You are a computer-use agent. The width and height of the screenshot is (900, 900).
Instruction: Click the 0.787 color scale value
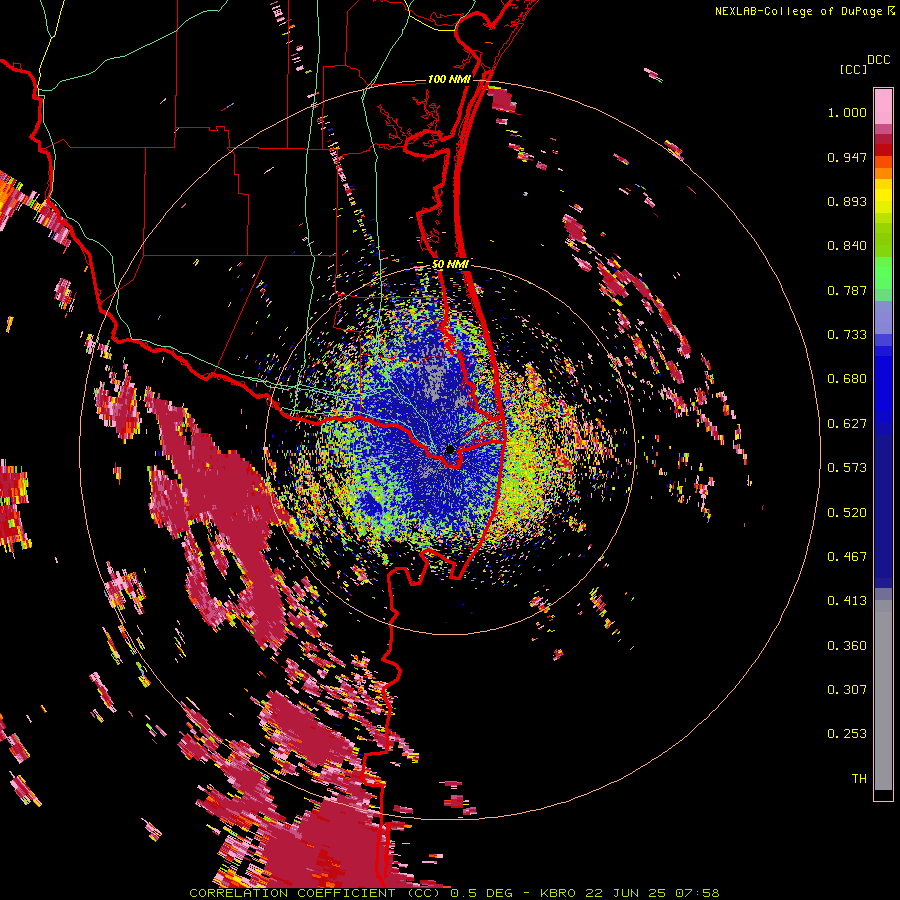point(847,290)
